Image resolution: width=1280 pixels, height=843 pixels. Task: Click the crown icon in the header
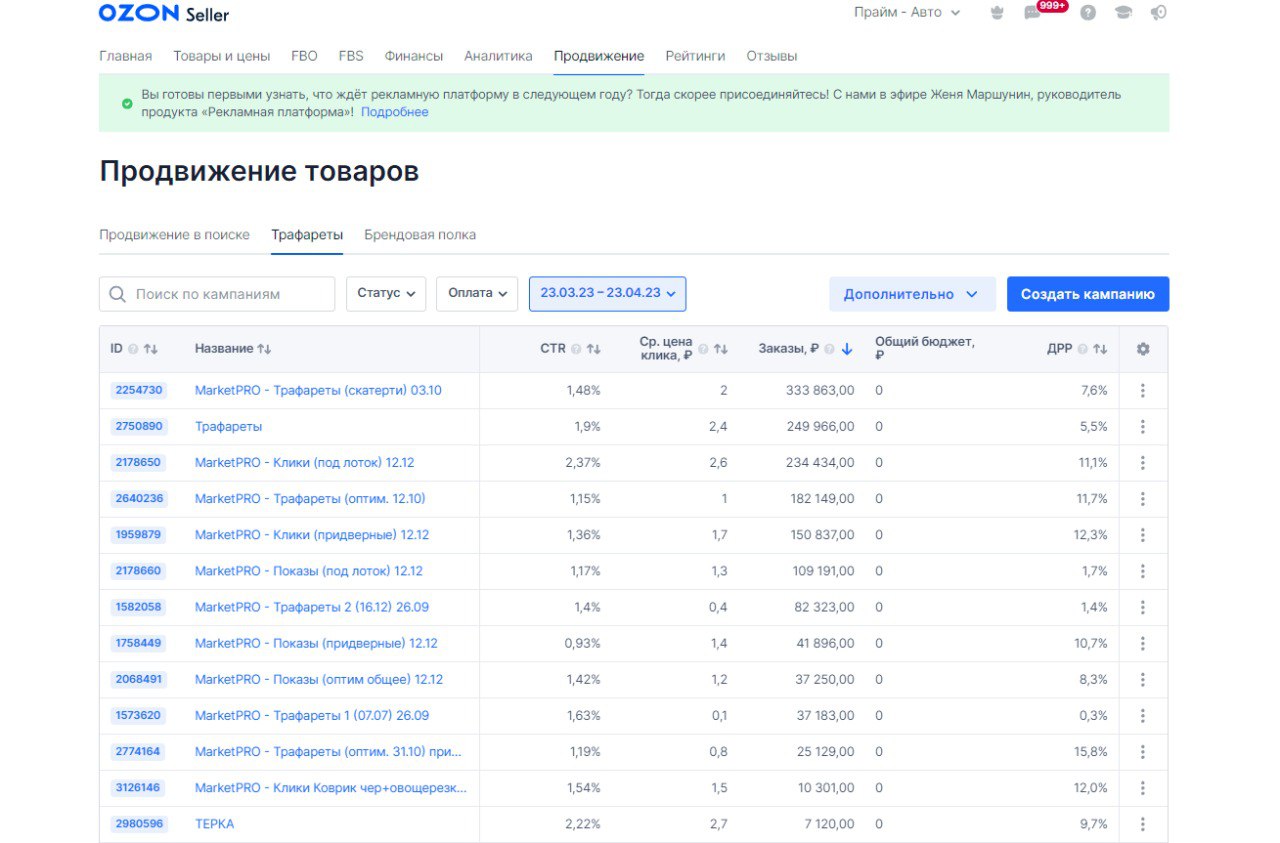(x=996, y=13)
